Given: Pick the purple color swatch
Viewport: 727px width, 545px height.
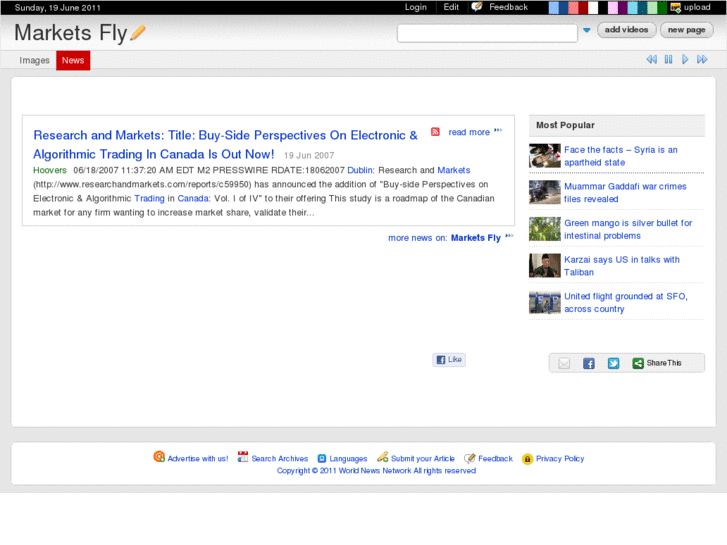Looking at the screenshot, I should pos(623,7).
